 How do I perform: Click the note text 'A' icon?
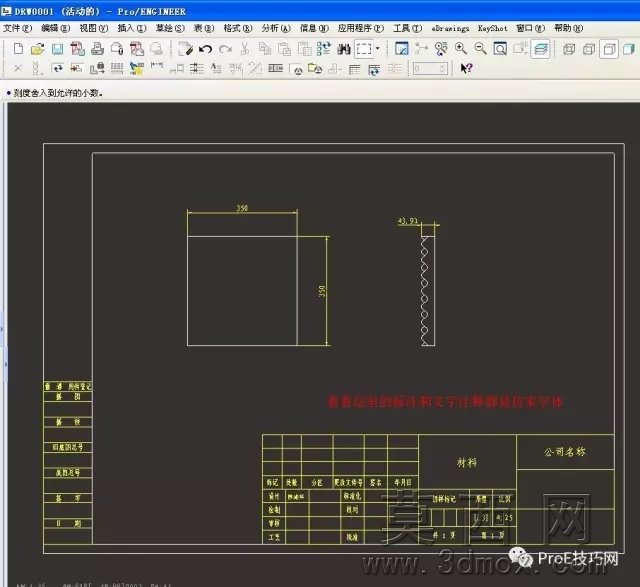point(216,68)
